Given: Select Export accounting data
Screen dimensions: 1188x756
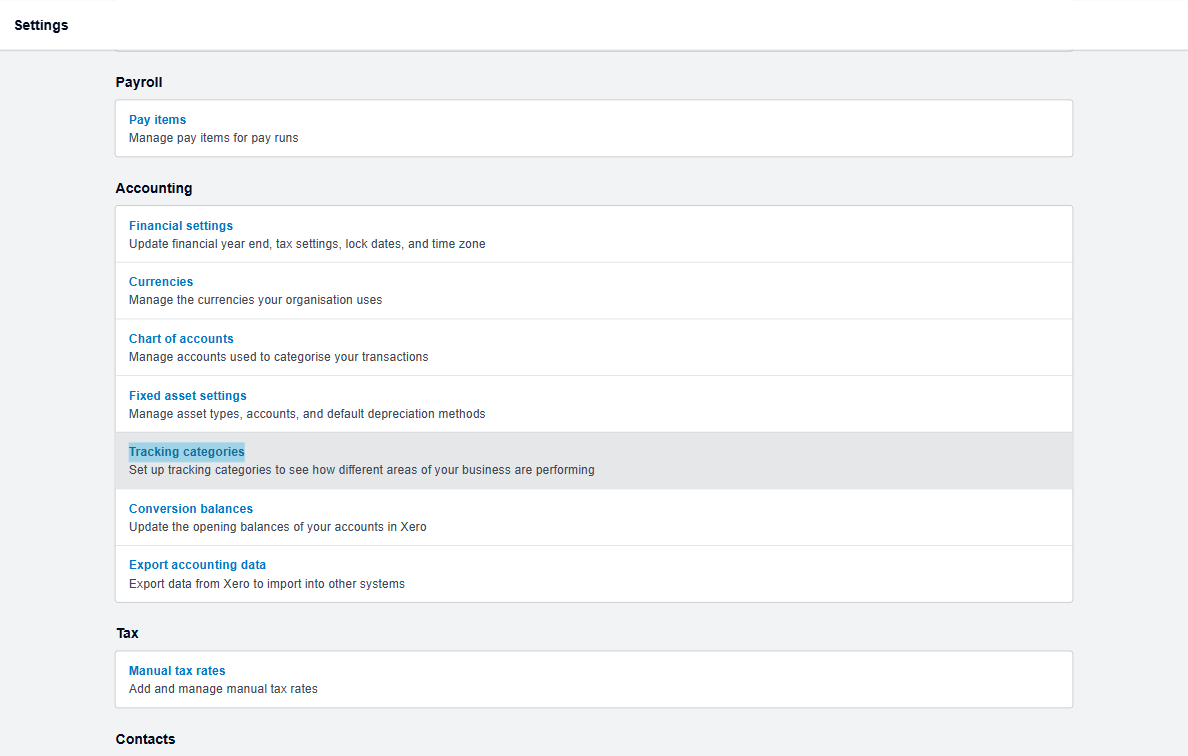Looking at the screenshot, I should 197,565.
